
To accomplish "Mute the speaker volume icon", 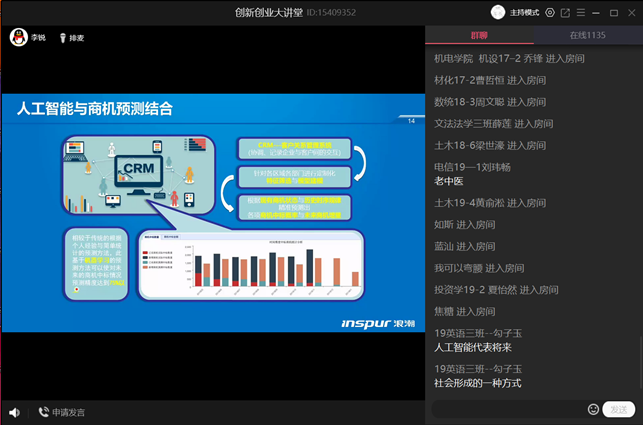I will point(14,412).
